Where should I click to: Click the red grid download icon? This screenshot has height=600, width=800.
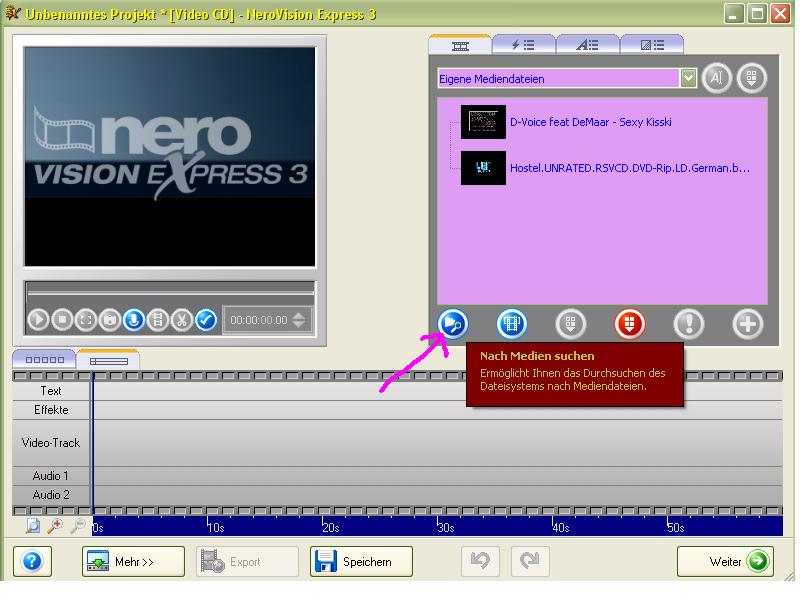630,323
